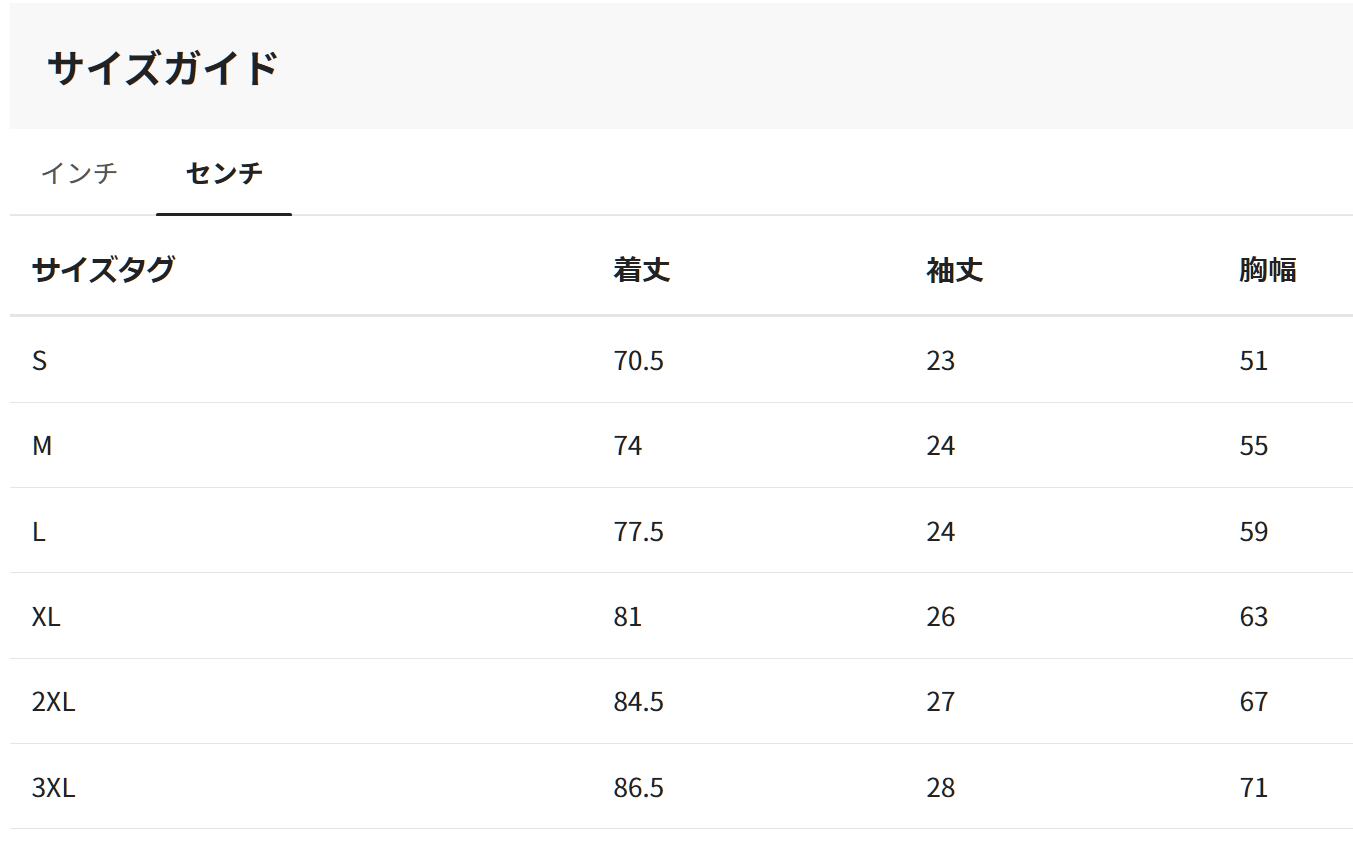This screenshot has width=1353, height=847.
Task: Select the S size row label
Action: (x=39, y=360)
